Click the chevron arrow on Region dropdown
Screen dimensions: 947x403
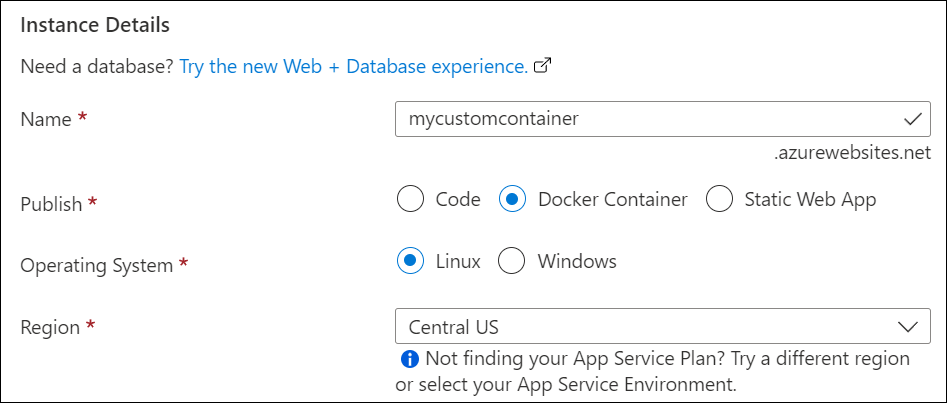pos(908,327)
